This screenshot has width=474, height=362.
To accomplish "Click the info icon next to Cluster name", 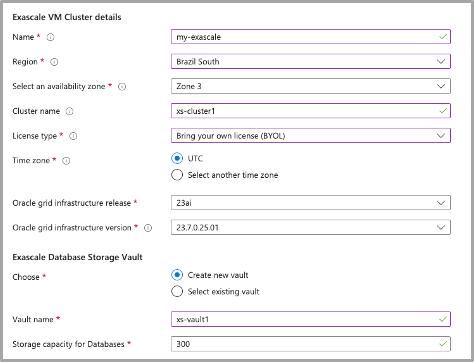I will (69, 111).
